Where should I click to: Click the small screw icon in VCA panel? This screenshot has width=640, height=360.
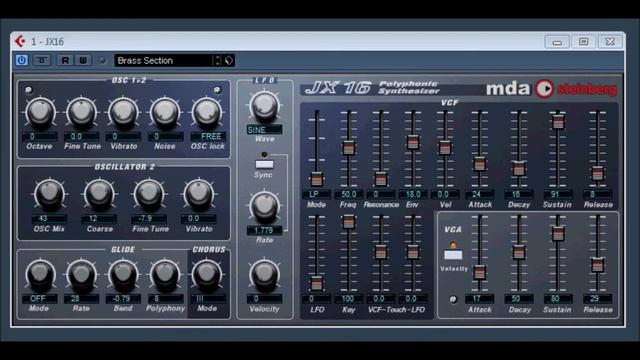click(x=453, y=299)
